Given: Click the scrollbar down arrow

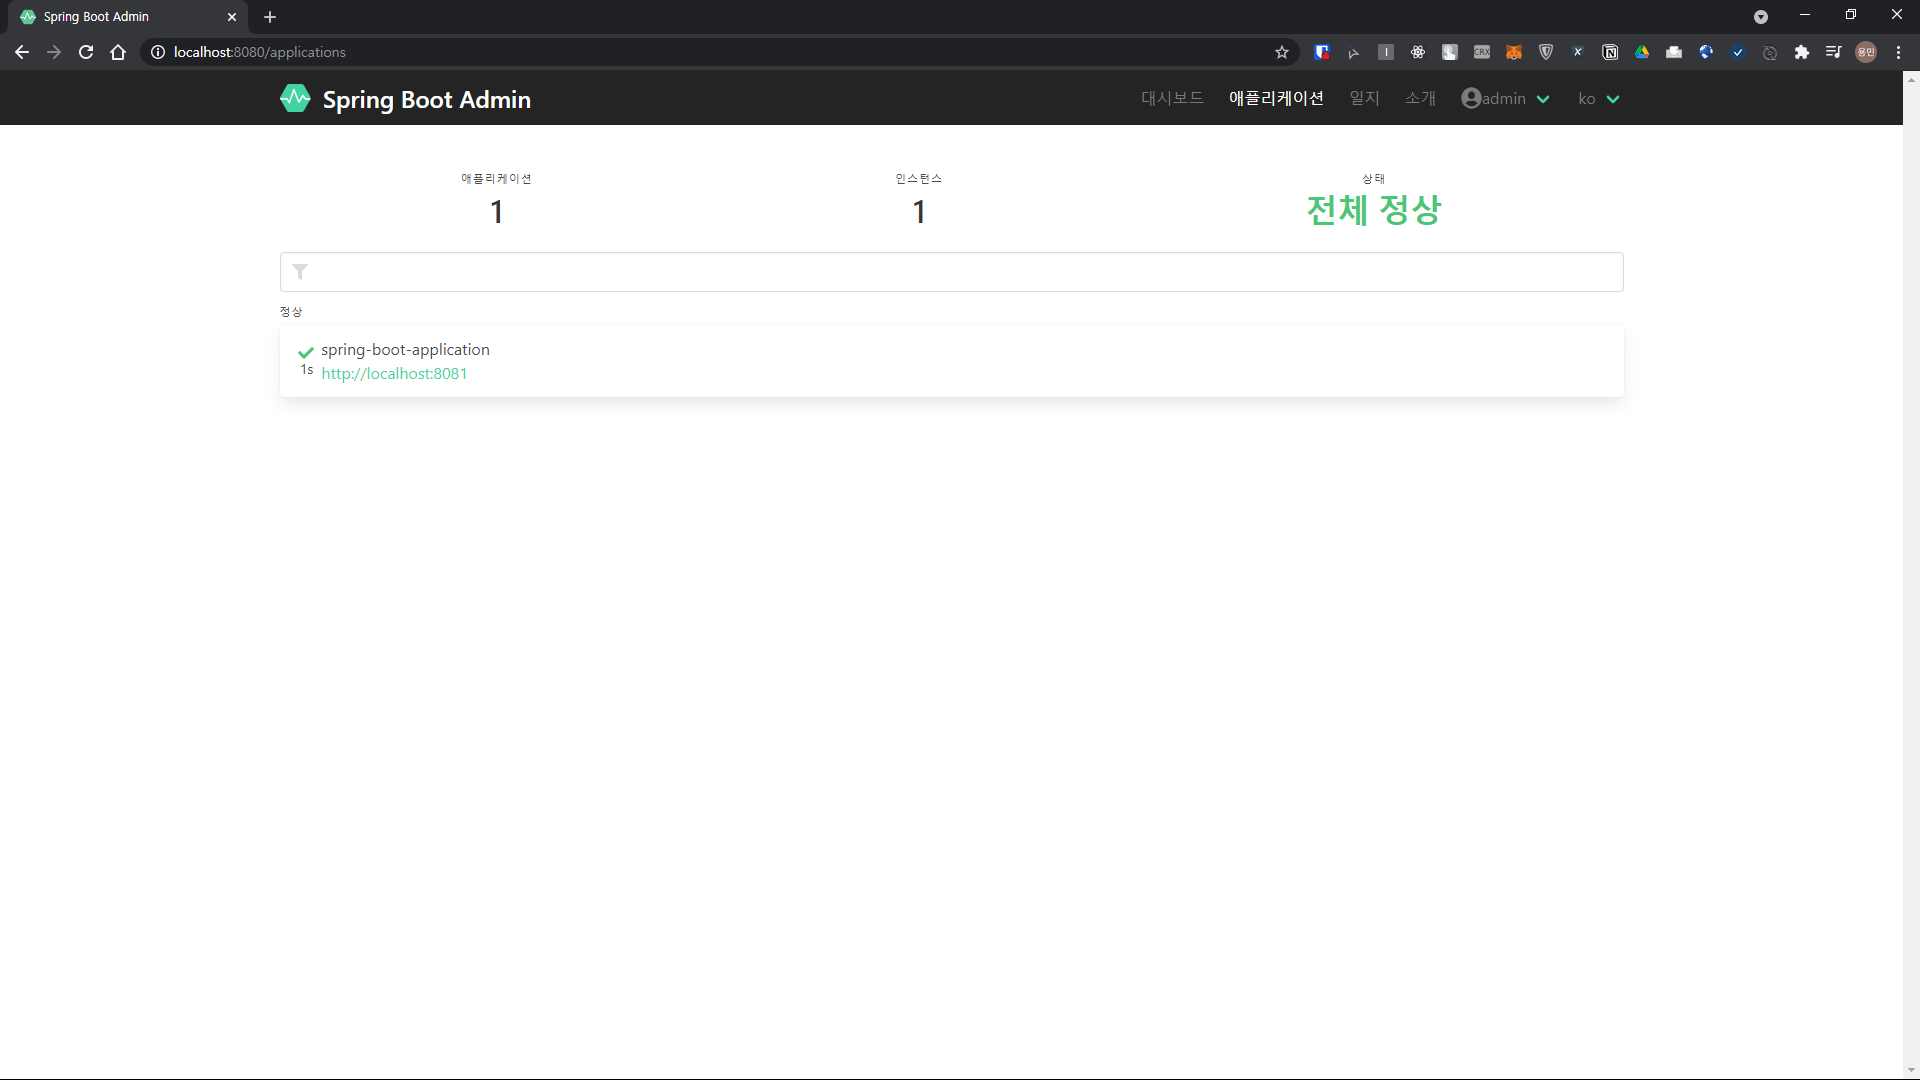Looking at the screenshot, I should [1911, 1071].
